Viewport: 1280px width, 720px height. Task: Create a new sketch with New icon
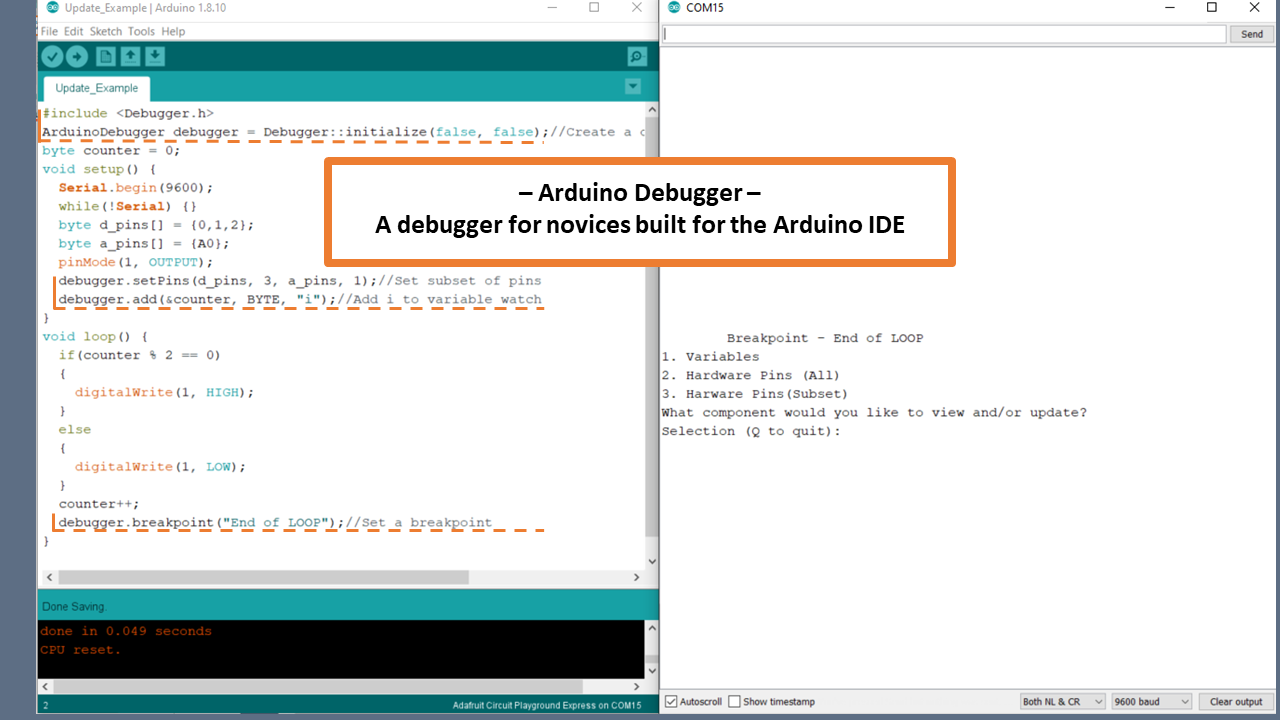[x=106, y=57]
